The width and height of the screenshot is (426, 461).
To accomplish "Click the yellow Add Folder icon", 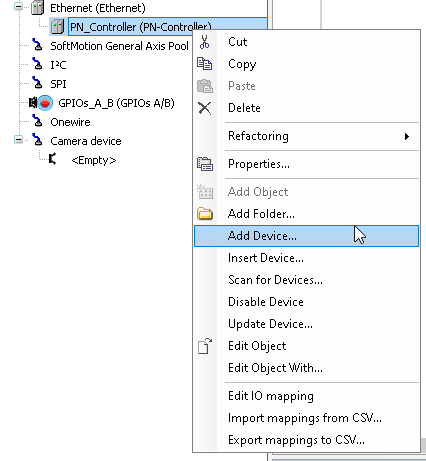I will point(205,214).
